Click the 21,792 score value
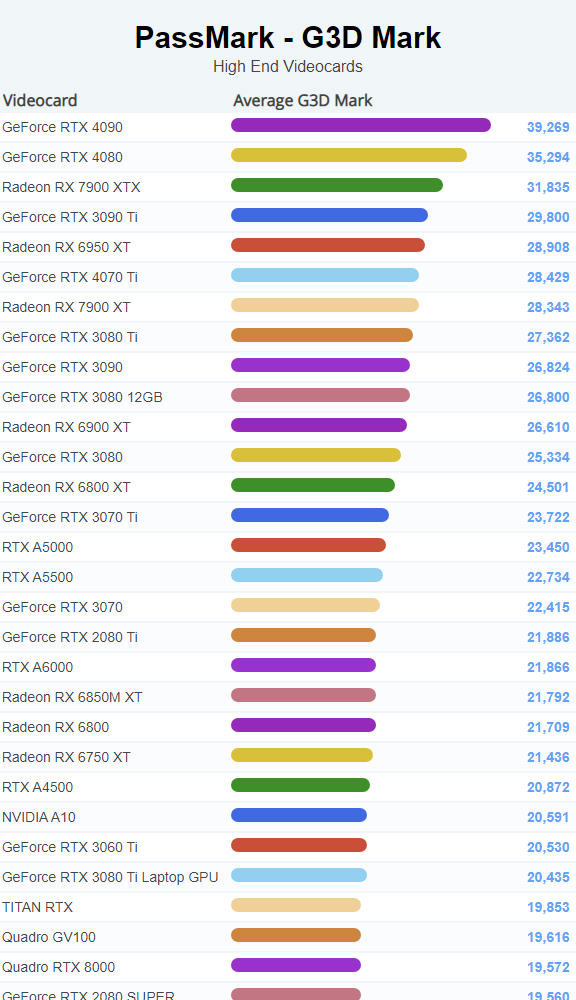Screen dimensions: 576x1000 click(x=548, y=696)
